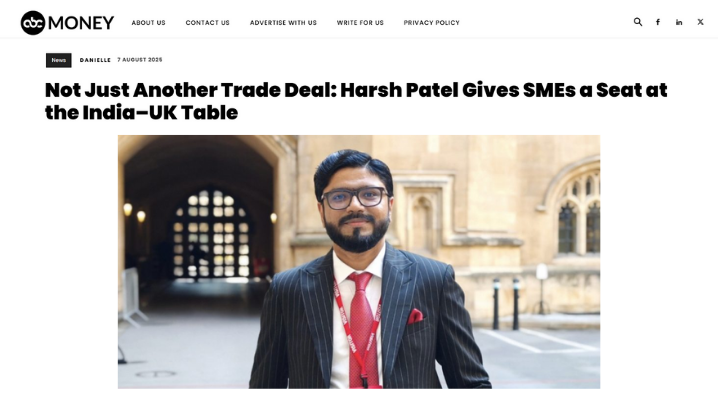Viewport: 718px width, 400px height.
Task: Click the red pocket square in the photo
Action: tap(415, 316)
